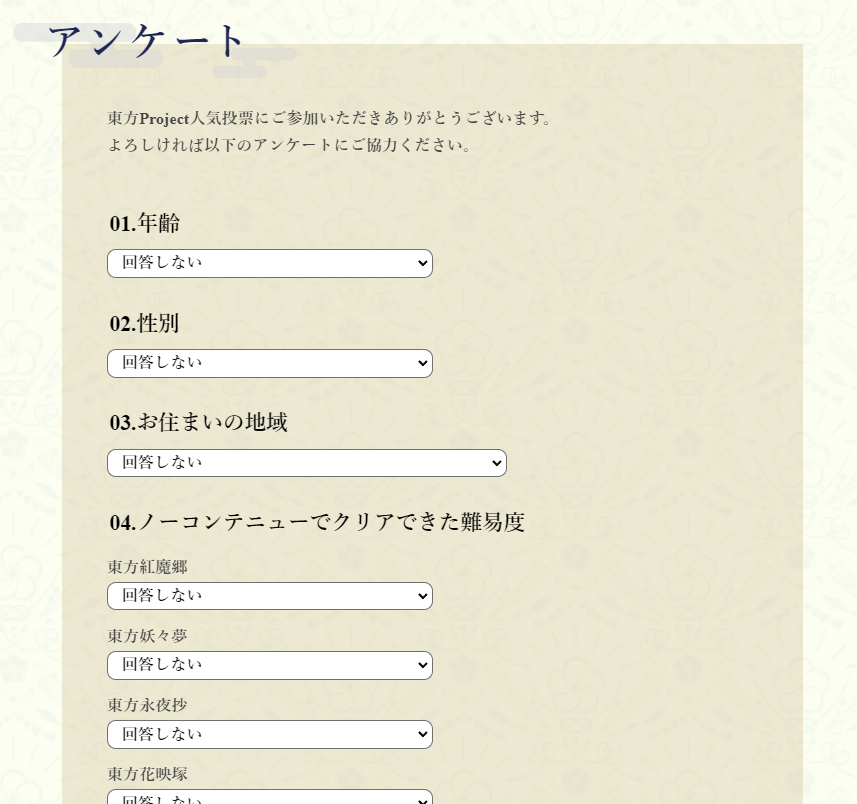Open the 02.性別 gender dropdown

point(269,363)
